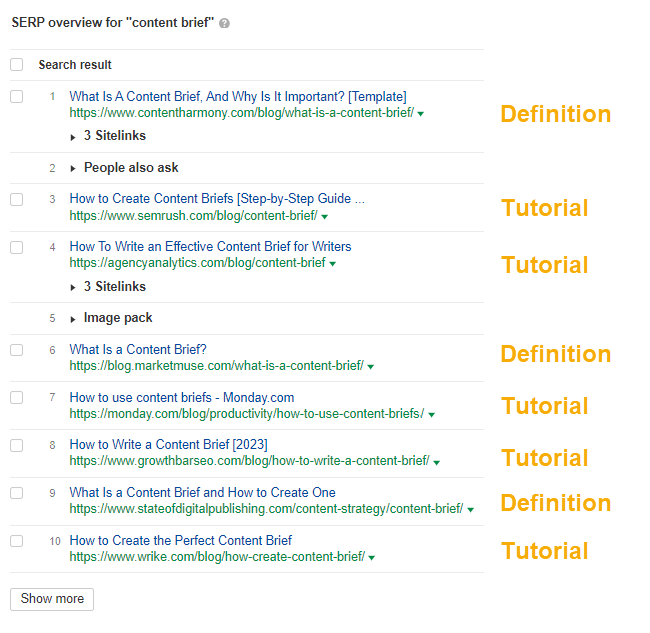
Task: Check the box for contentharmony.com result
Action: pos(16,97)
